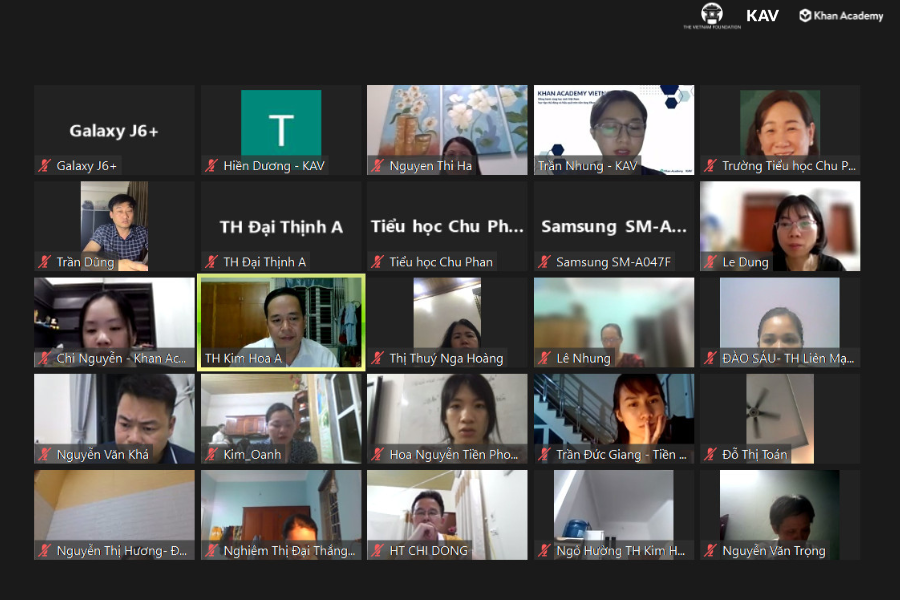Image resolution: width=900 pixels, height=600 pixels.
Task: Select the highlighted TH Kim Hoa A video
Action: (281, 318)
